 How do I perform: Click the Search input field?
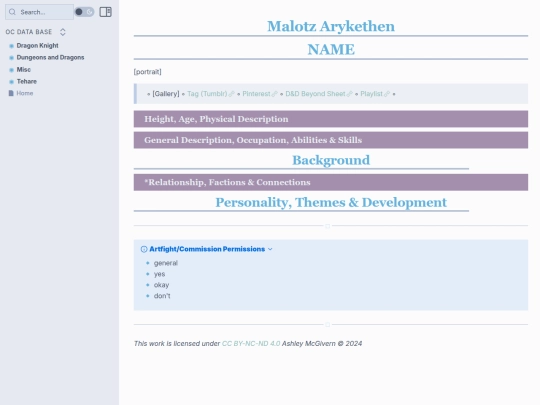coord(39,12)
